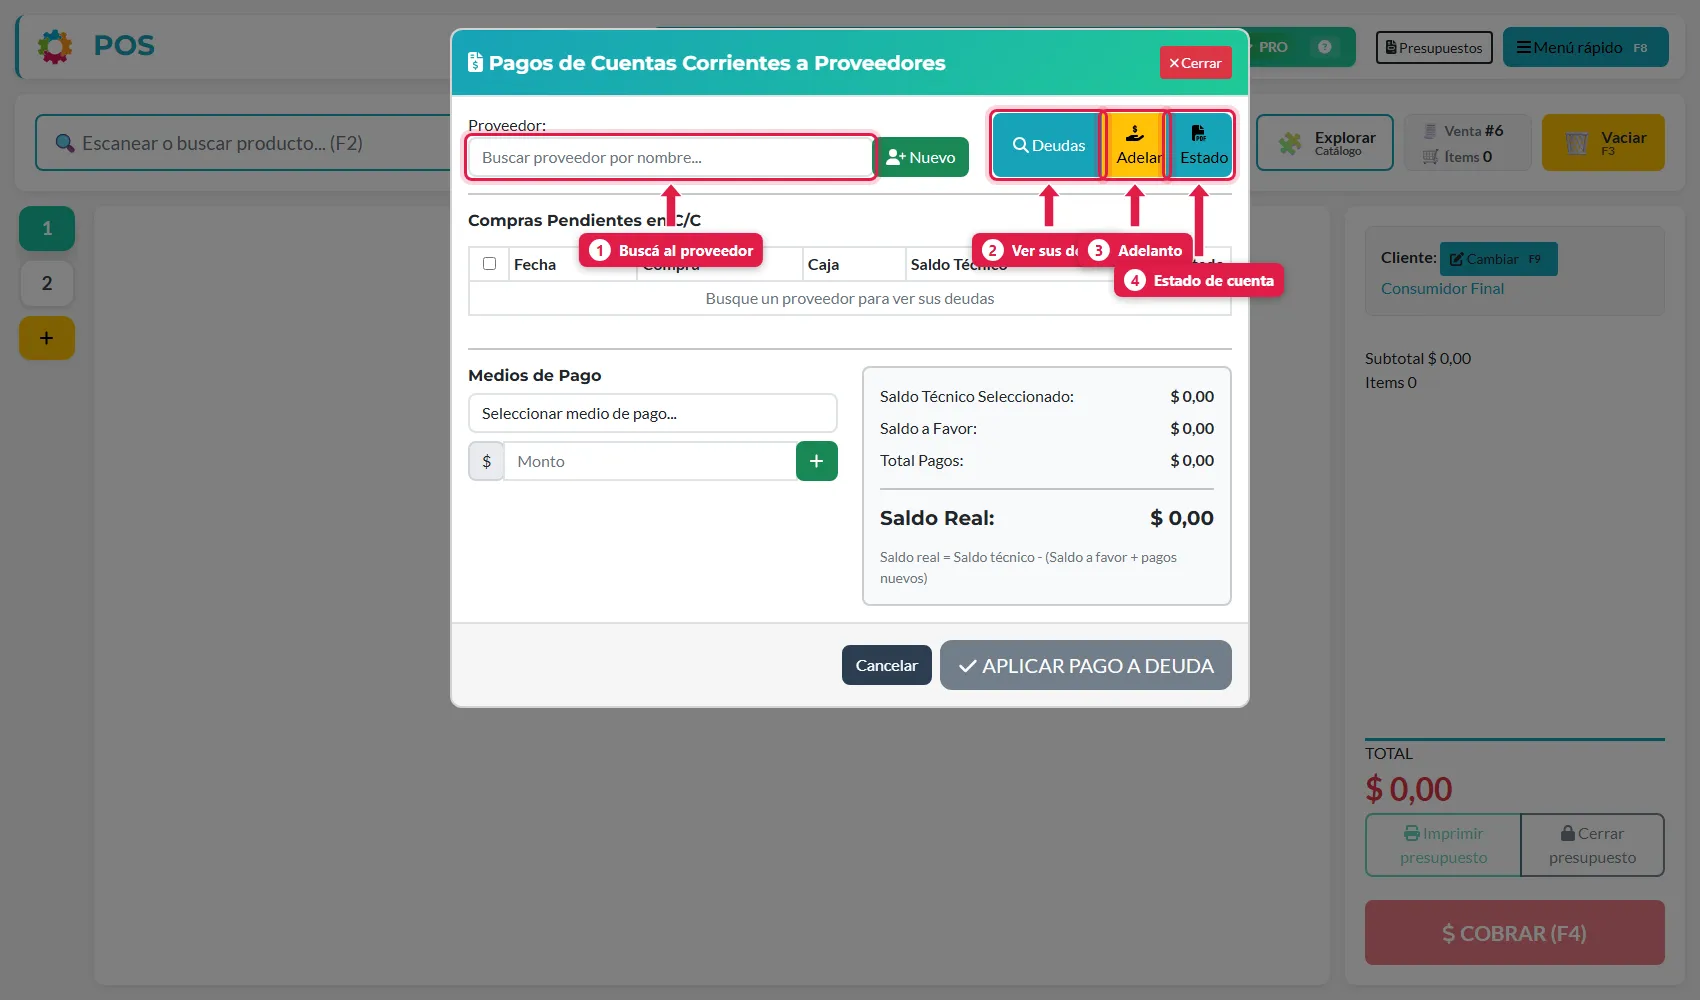Click the Venta #6 items indicator
The height and width of the screenshot is (1000, 1700).
(1467, 143)
